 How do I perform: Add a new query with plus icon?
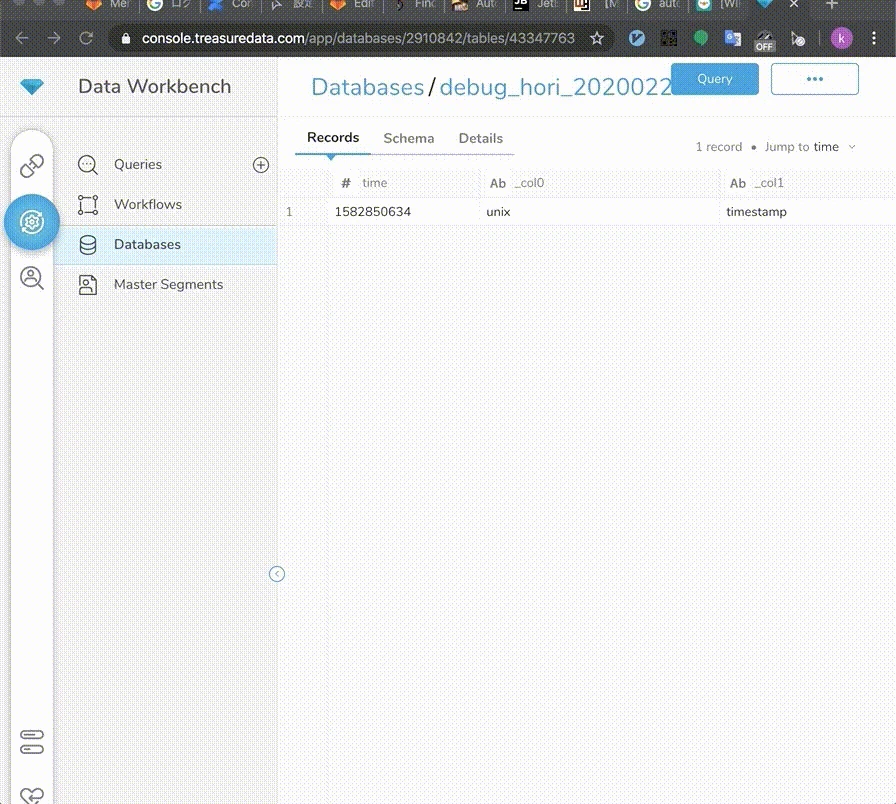click(261, 165)
